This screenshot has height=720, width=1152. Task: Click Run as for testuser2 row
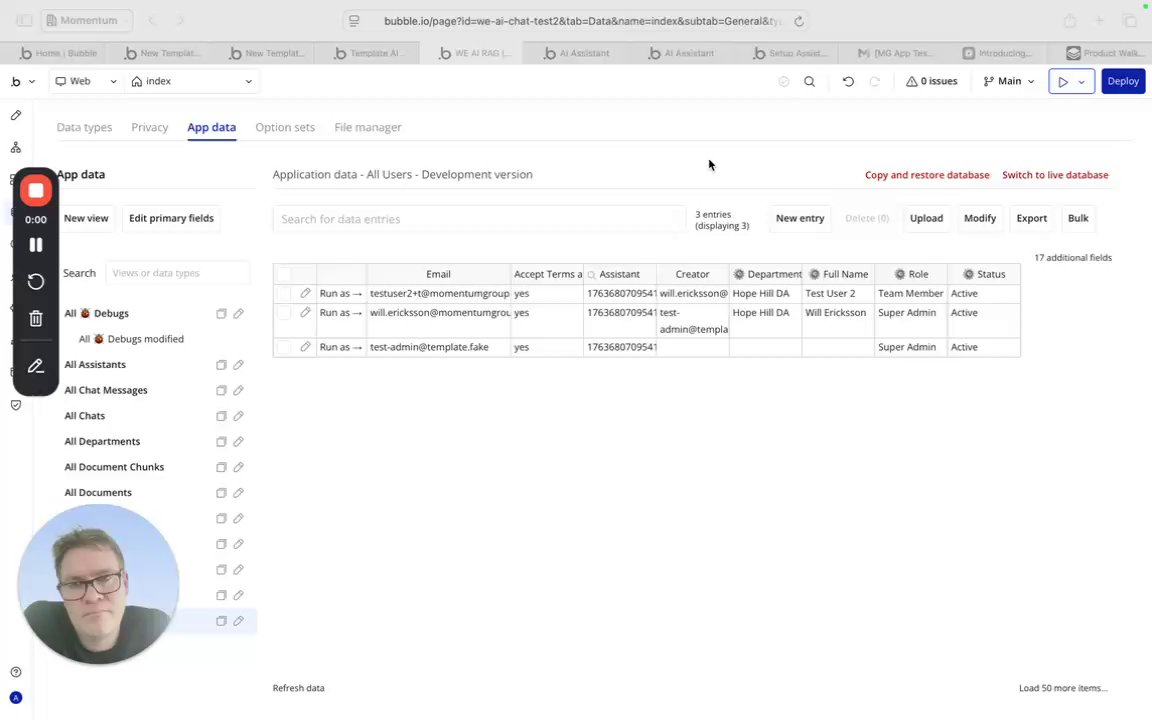pyautogui.click(x=341, y=293)
